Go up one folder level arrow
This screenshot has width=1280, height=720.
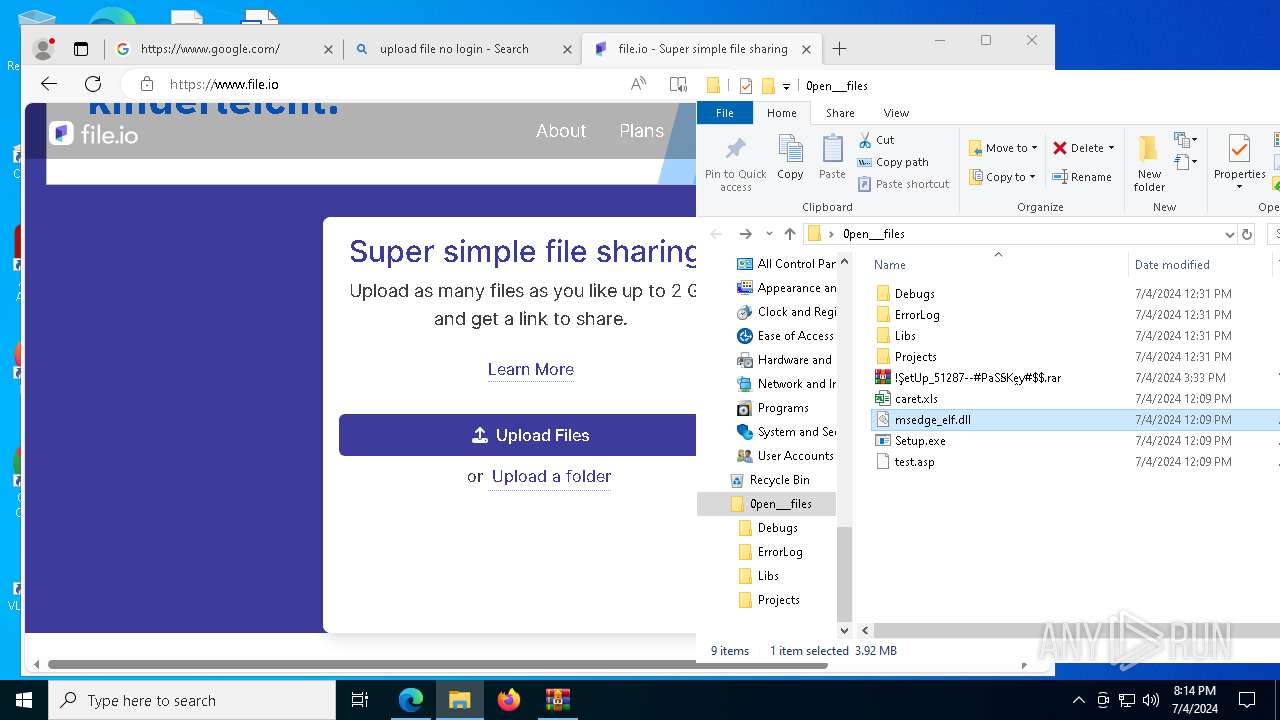tap(790, 234)
